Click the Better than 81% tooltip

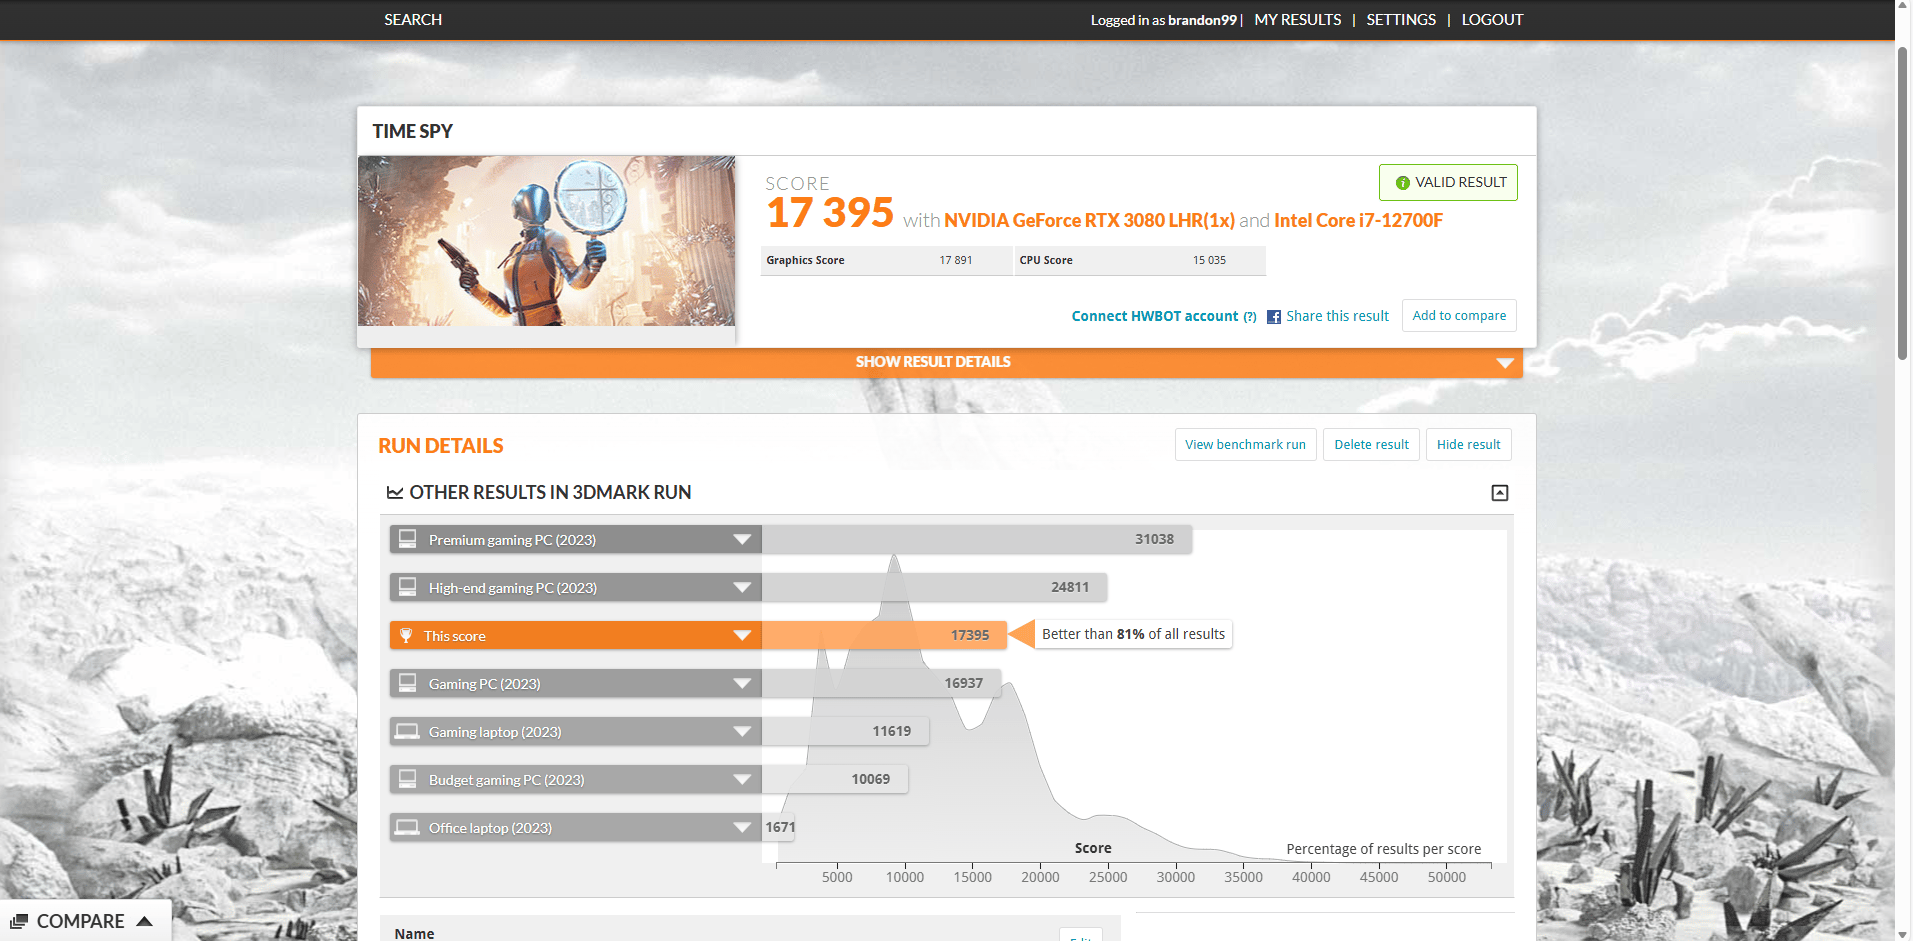click(1133, 634)
